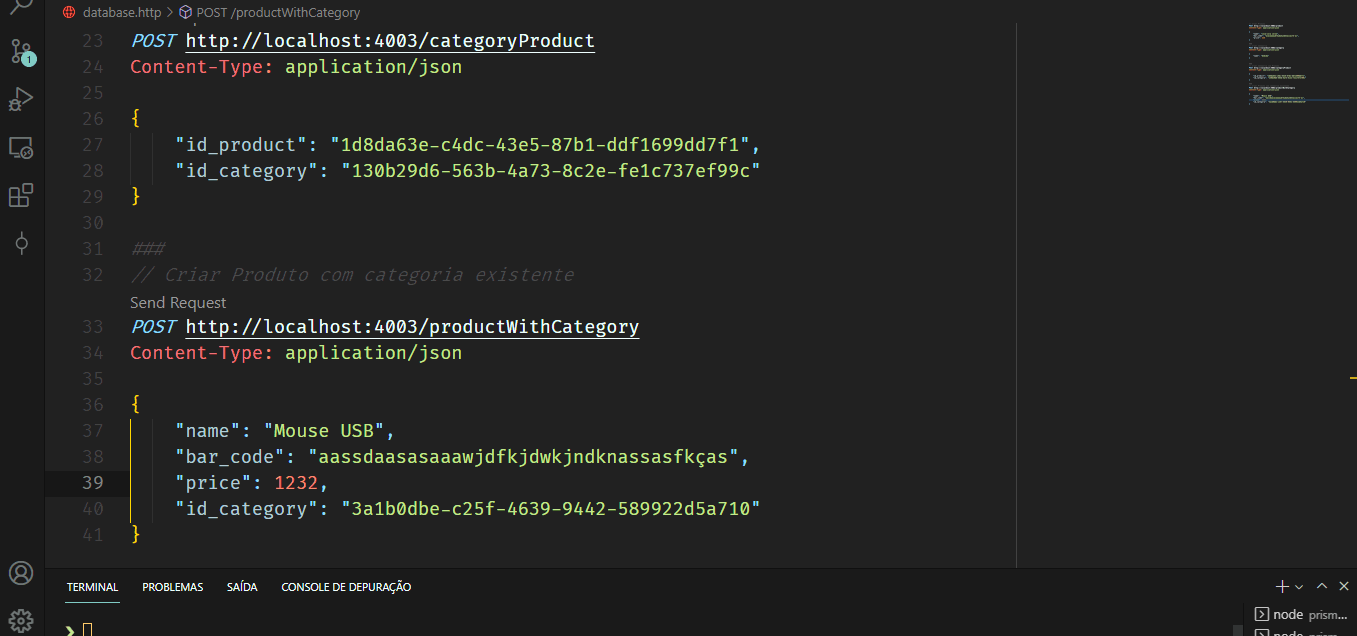The height and width of the screenshot is (636, 1357).
Task: Open terminal launch profile dropdown arrow
Action: [1299, 587]
